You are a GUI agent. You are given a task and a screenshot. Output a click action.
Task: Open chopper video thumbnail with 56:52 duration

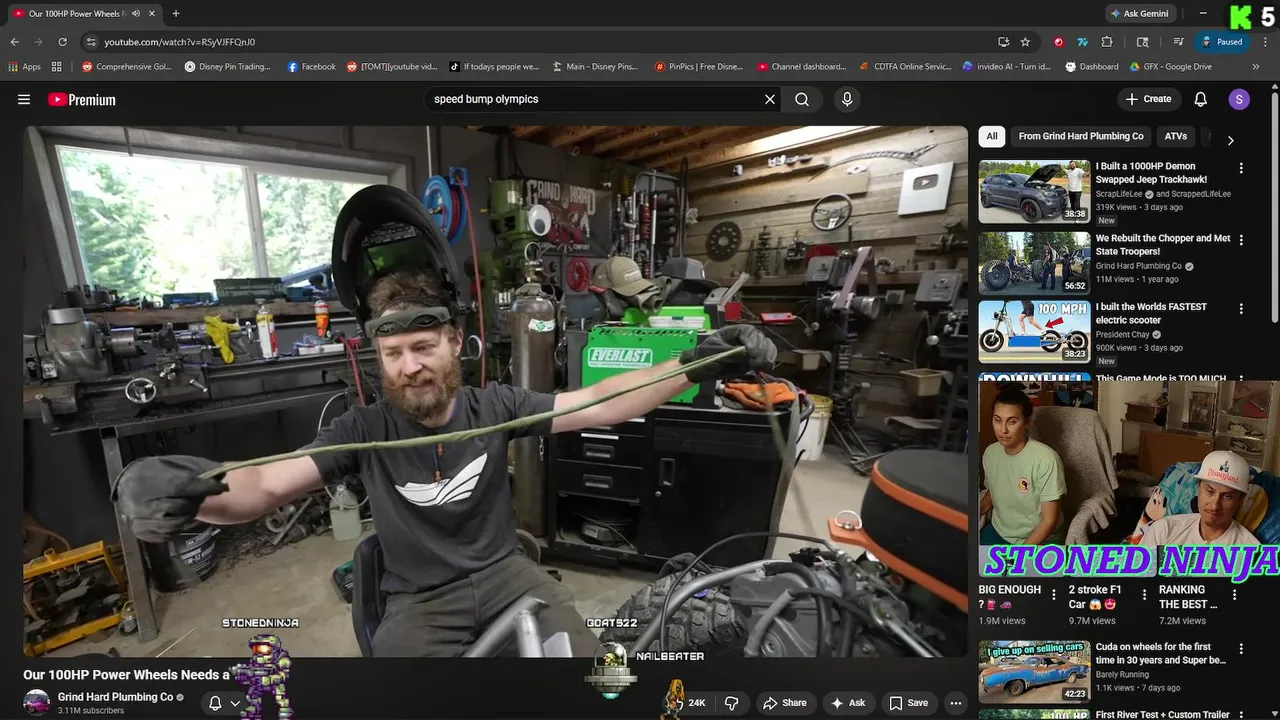pyautogui.click(x=1034, y=263)
